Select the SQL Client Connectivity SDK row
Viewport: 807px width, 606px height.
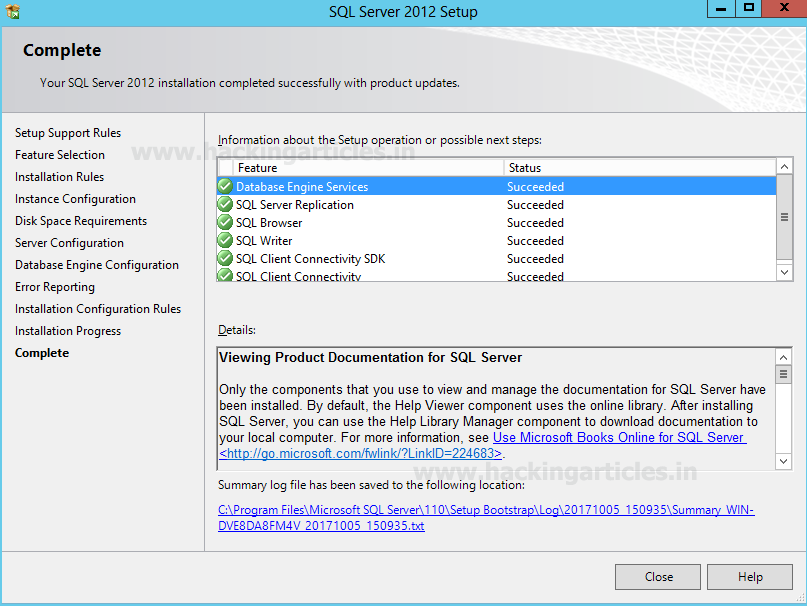tap(497, 258)
